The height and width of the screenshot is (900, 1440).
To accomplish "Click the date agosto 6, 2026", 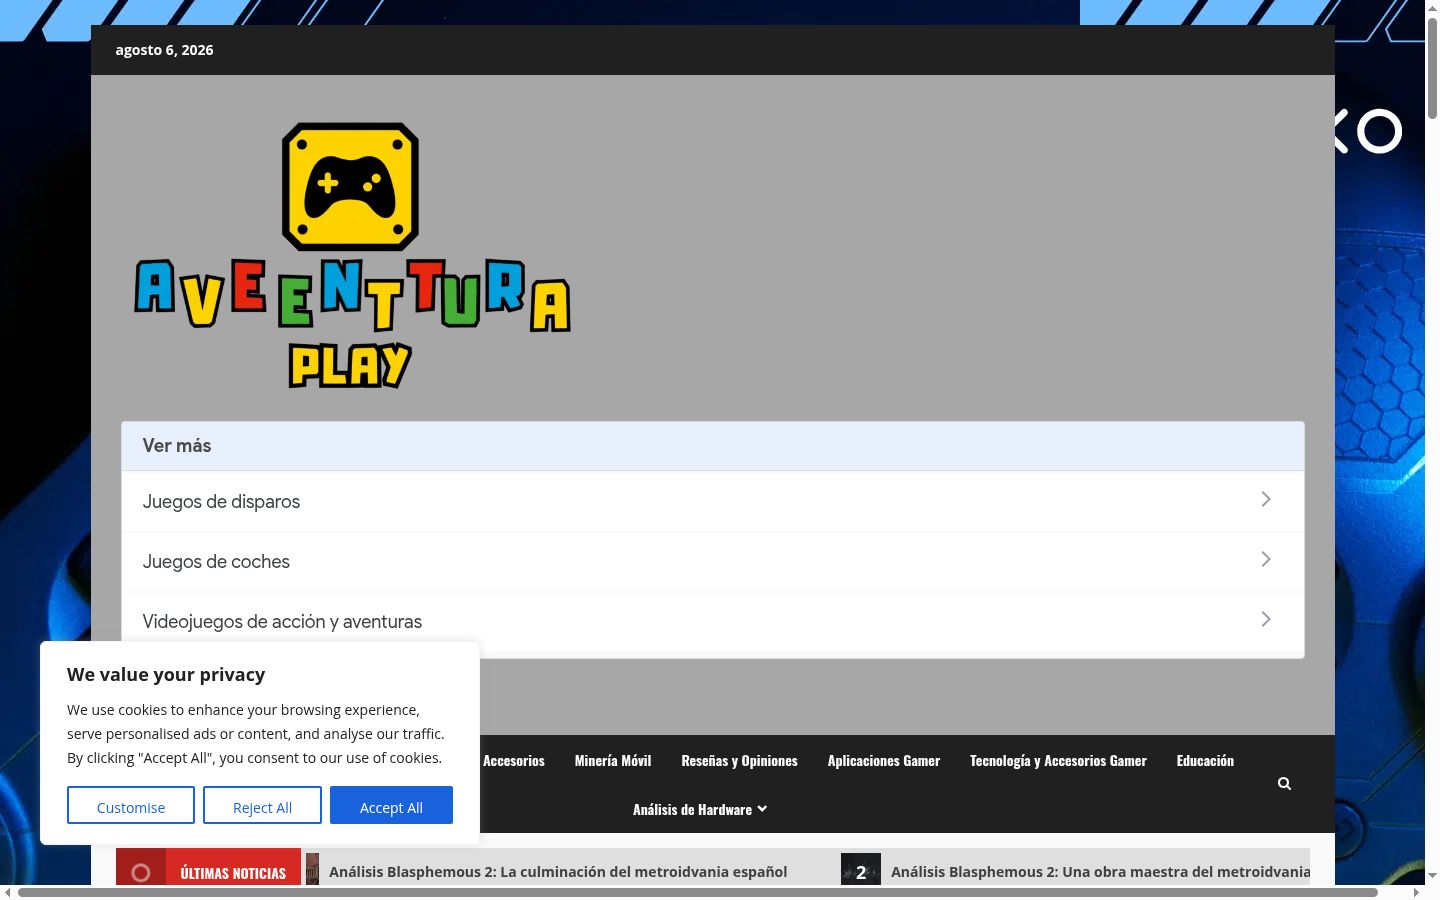I will [164, 50].
